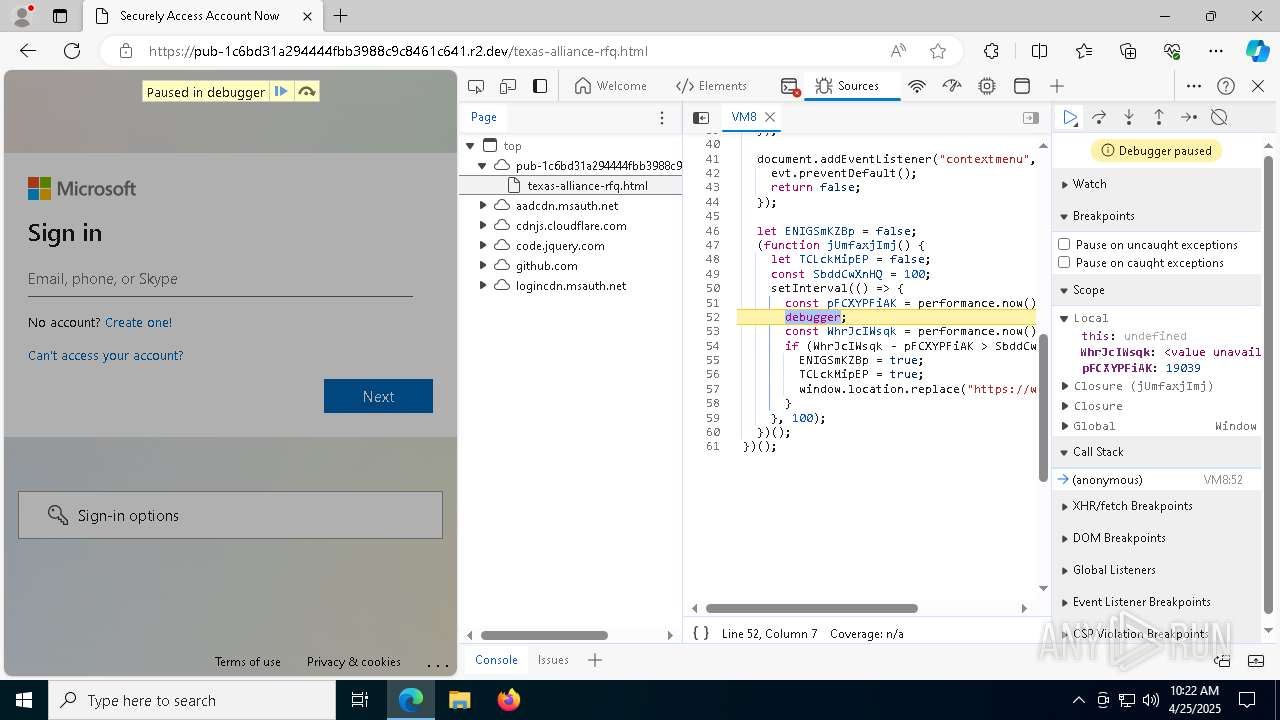This screenshot has height=720, width=1280.
Task: Hide the debugger sidebar toggle
Action: point(1031,117)
